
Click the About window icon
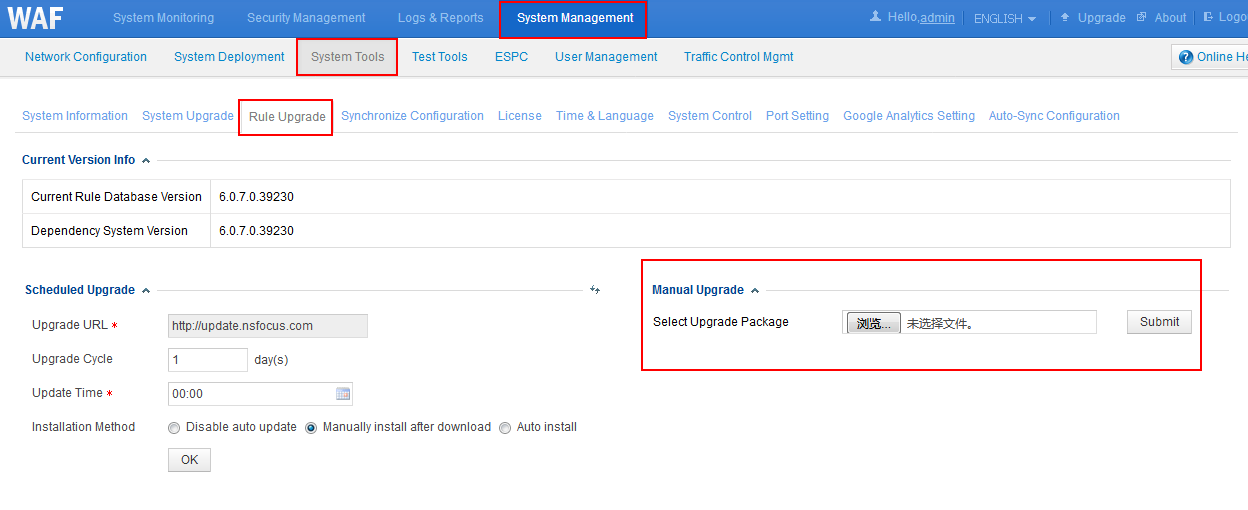click(1141, 17)
